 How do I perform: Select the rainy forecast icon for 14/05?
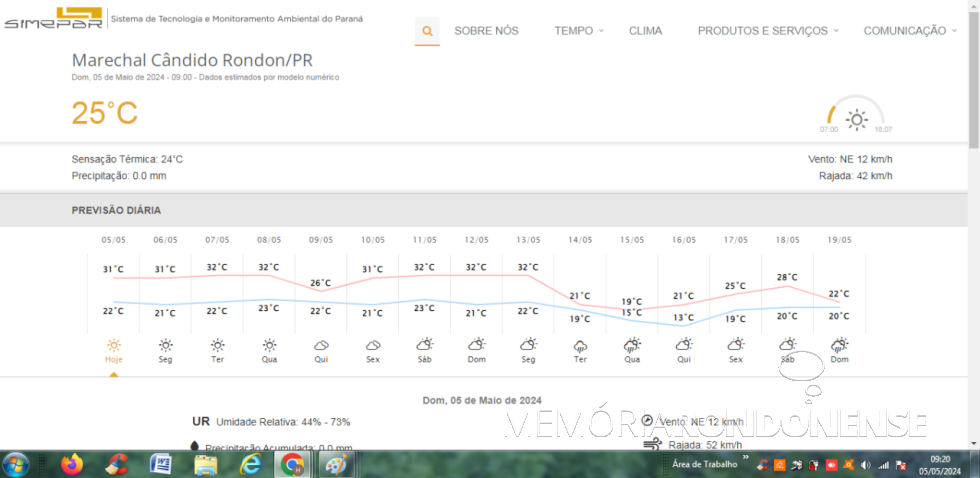[580, 345]
